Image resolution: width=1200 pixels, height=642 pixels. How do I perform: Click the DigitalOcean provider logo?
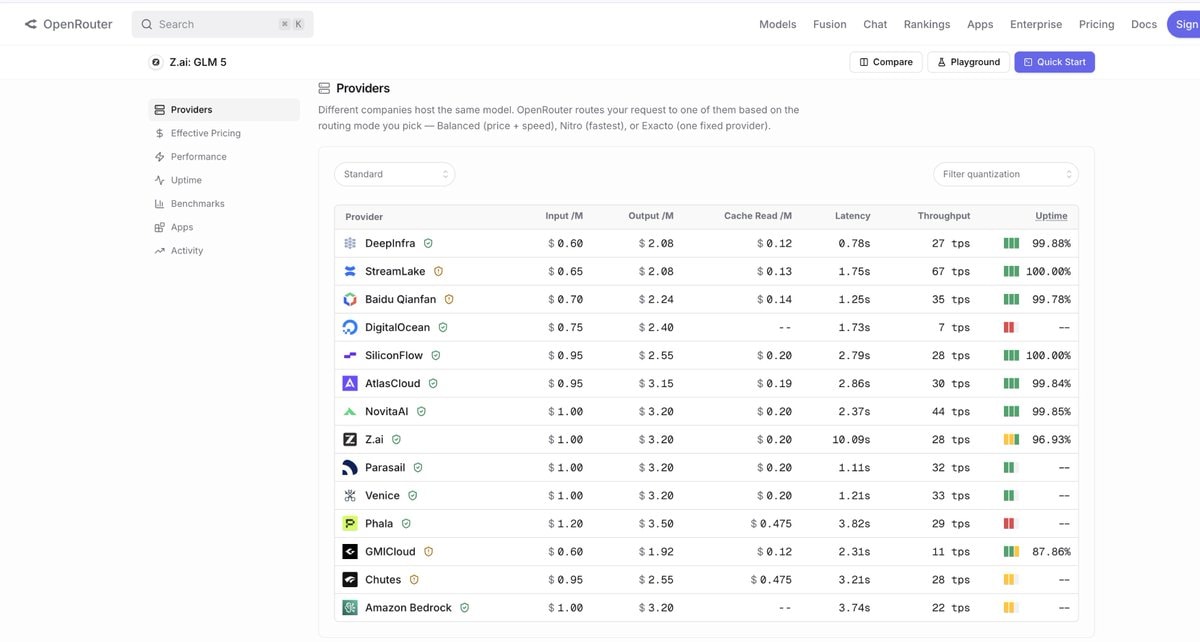click(350, 327)
